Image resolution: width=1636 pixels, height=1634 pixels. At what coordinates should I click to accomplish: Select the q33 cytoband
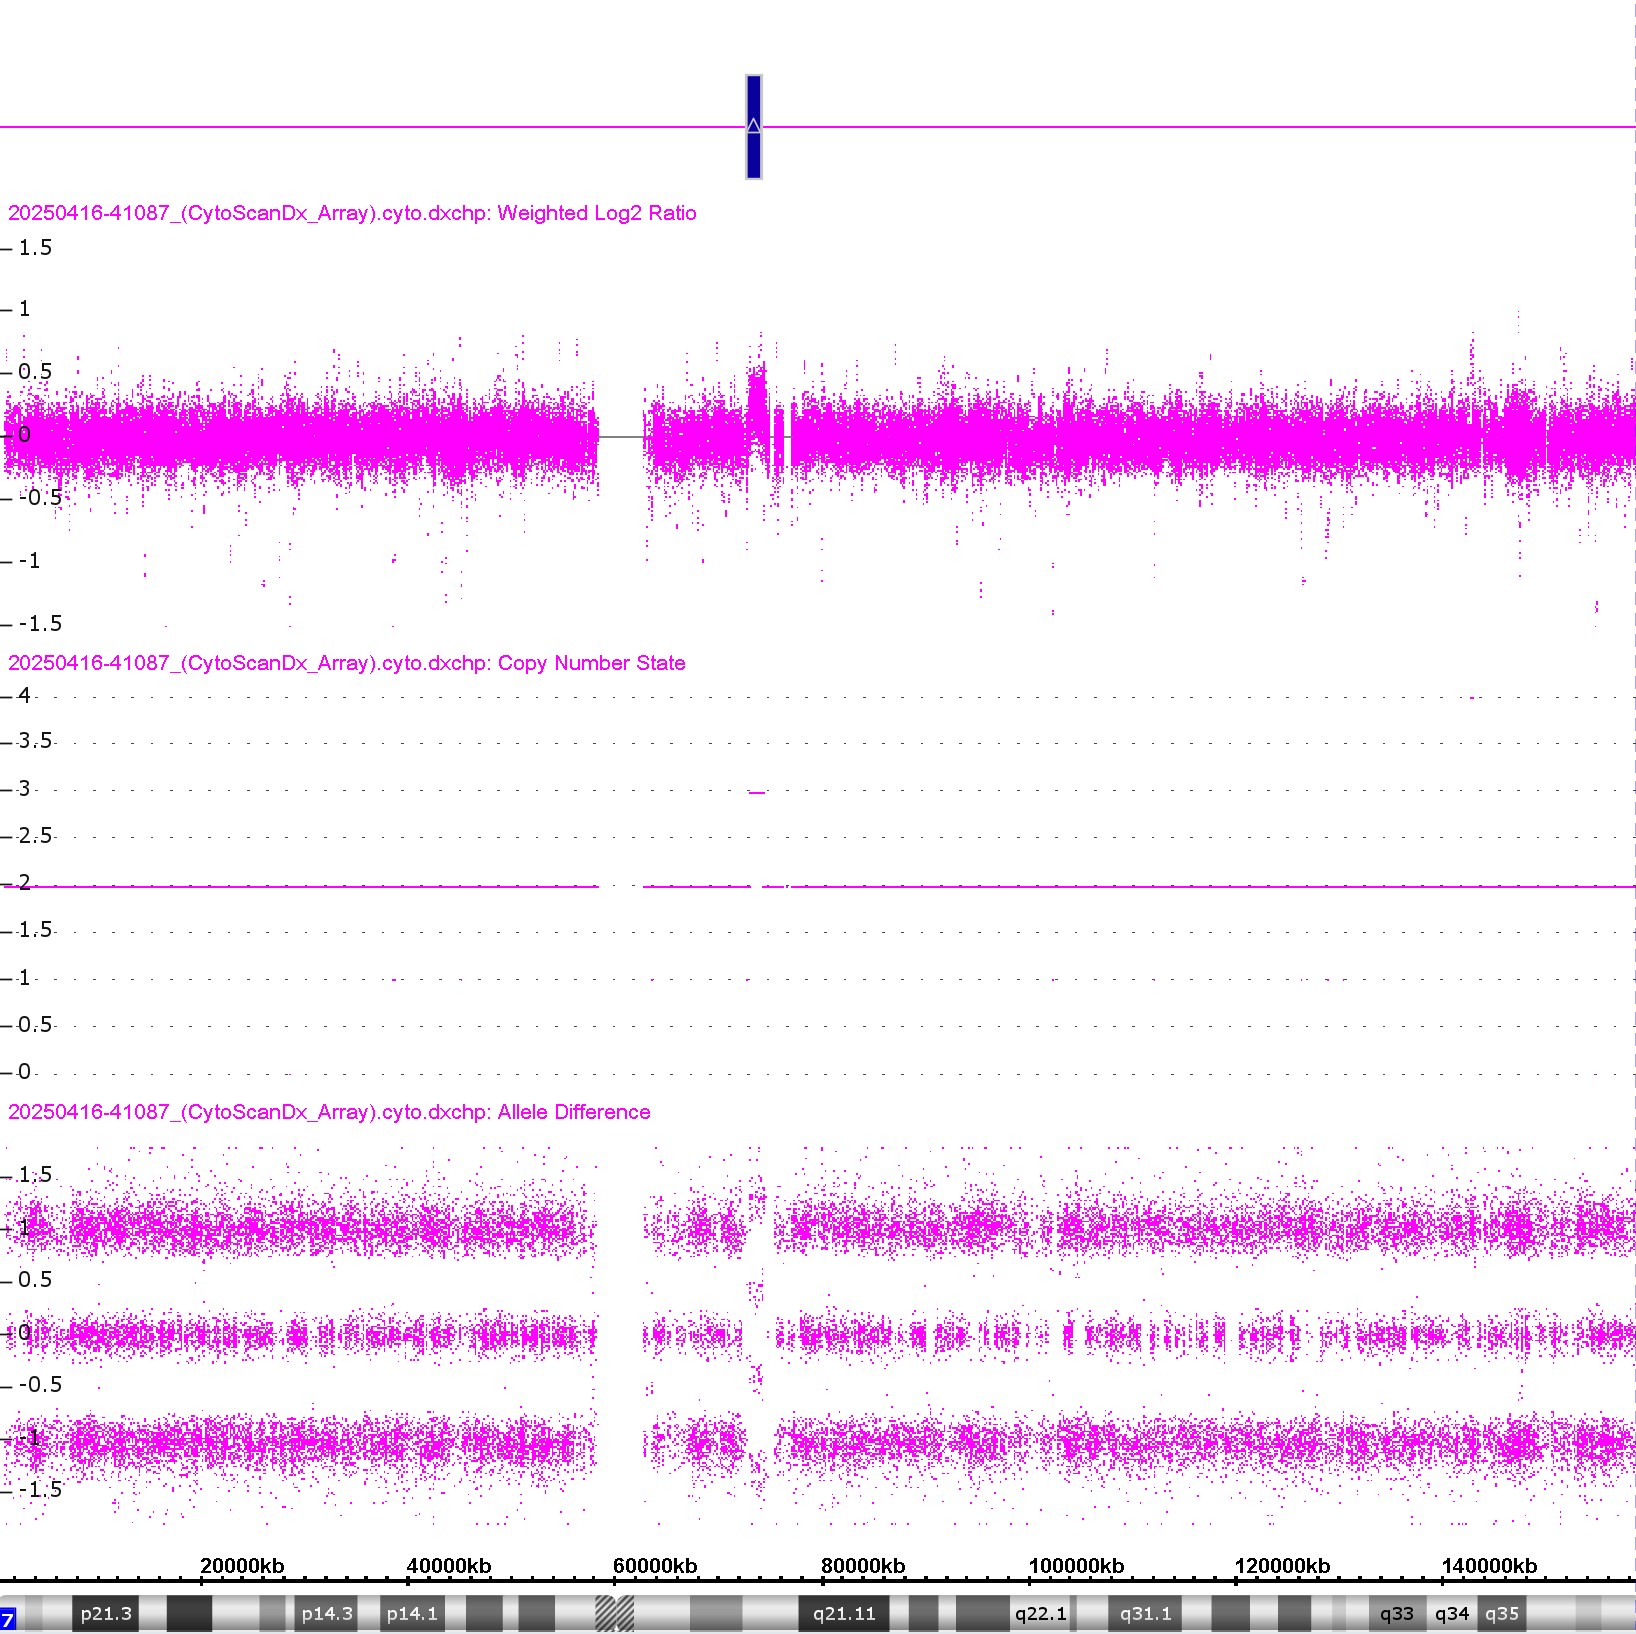click(x=1396, y=1613)
